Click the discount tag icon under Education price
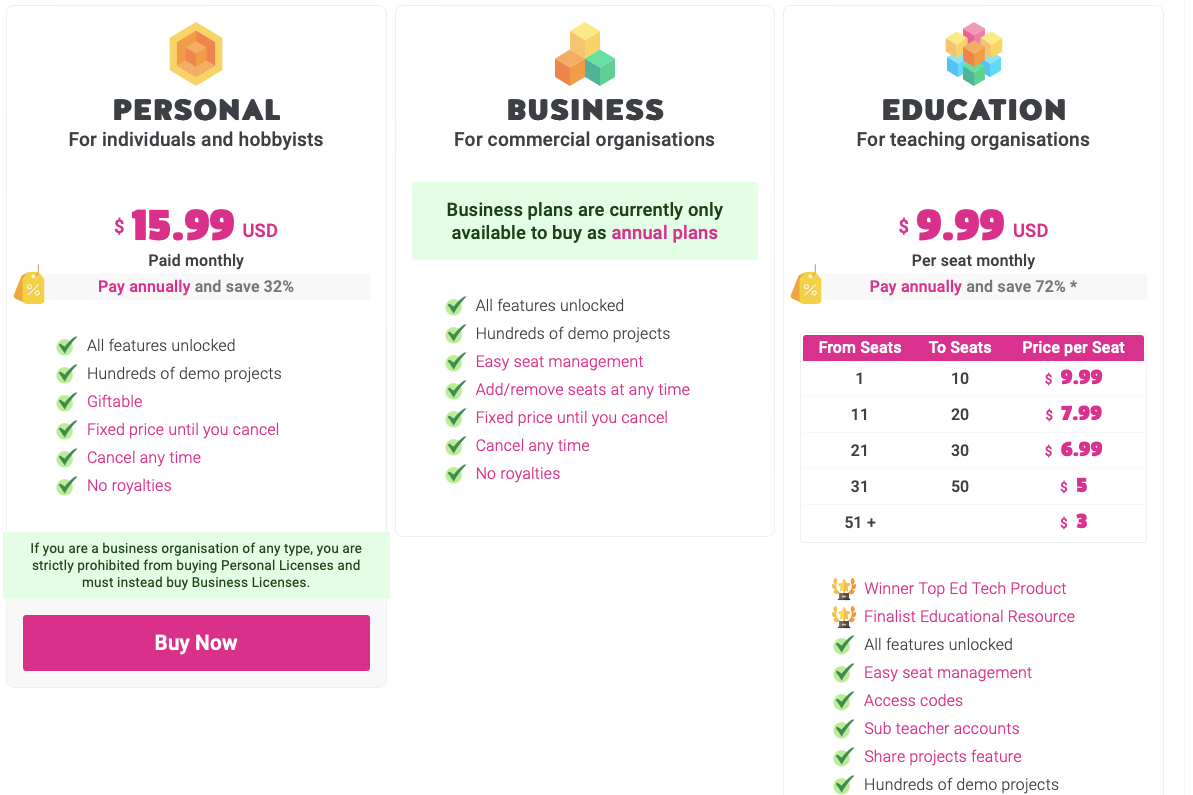 [x=806, y=286]
